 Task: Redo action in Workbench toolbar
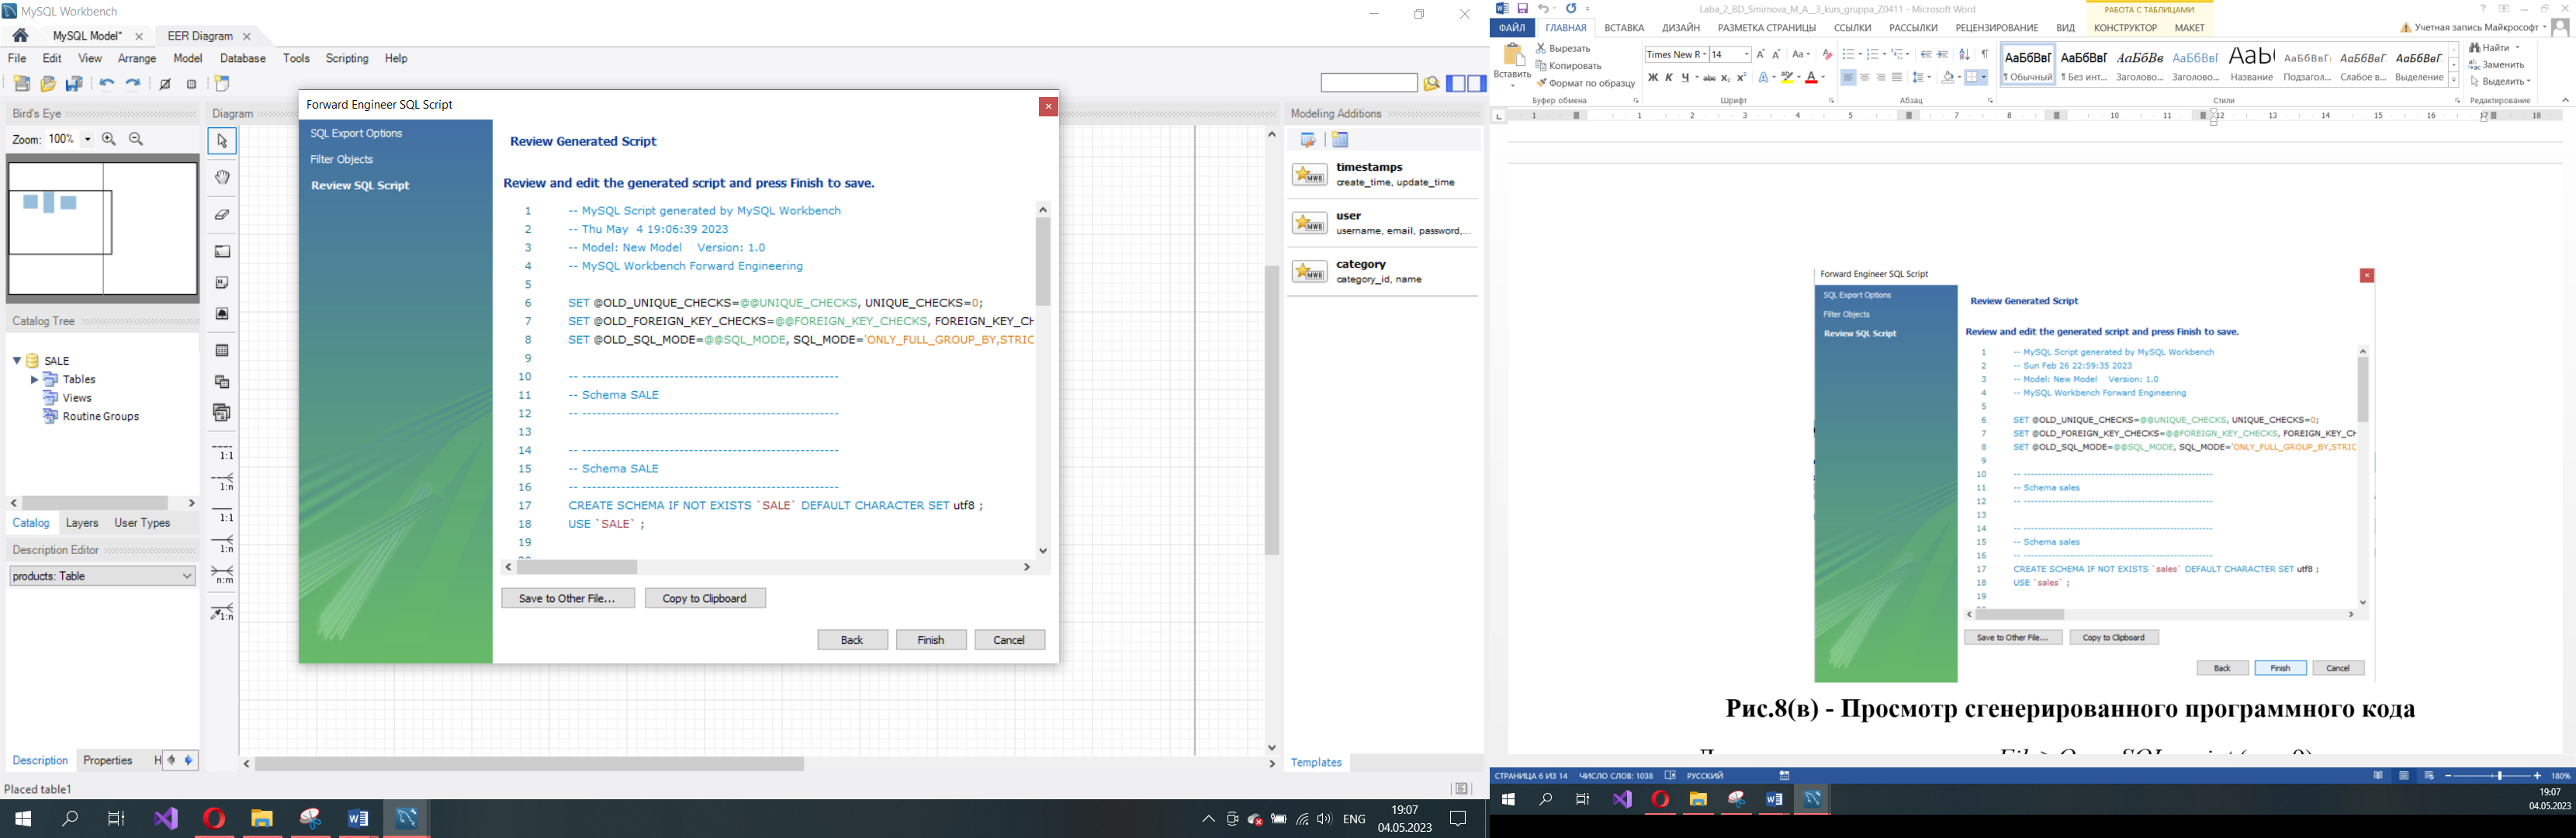coord(133,84)
